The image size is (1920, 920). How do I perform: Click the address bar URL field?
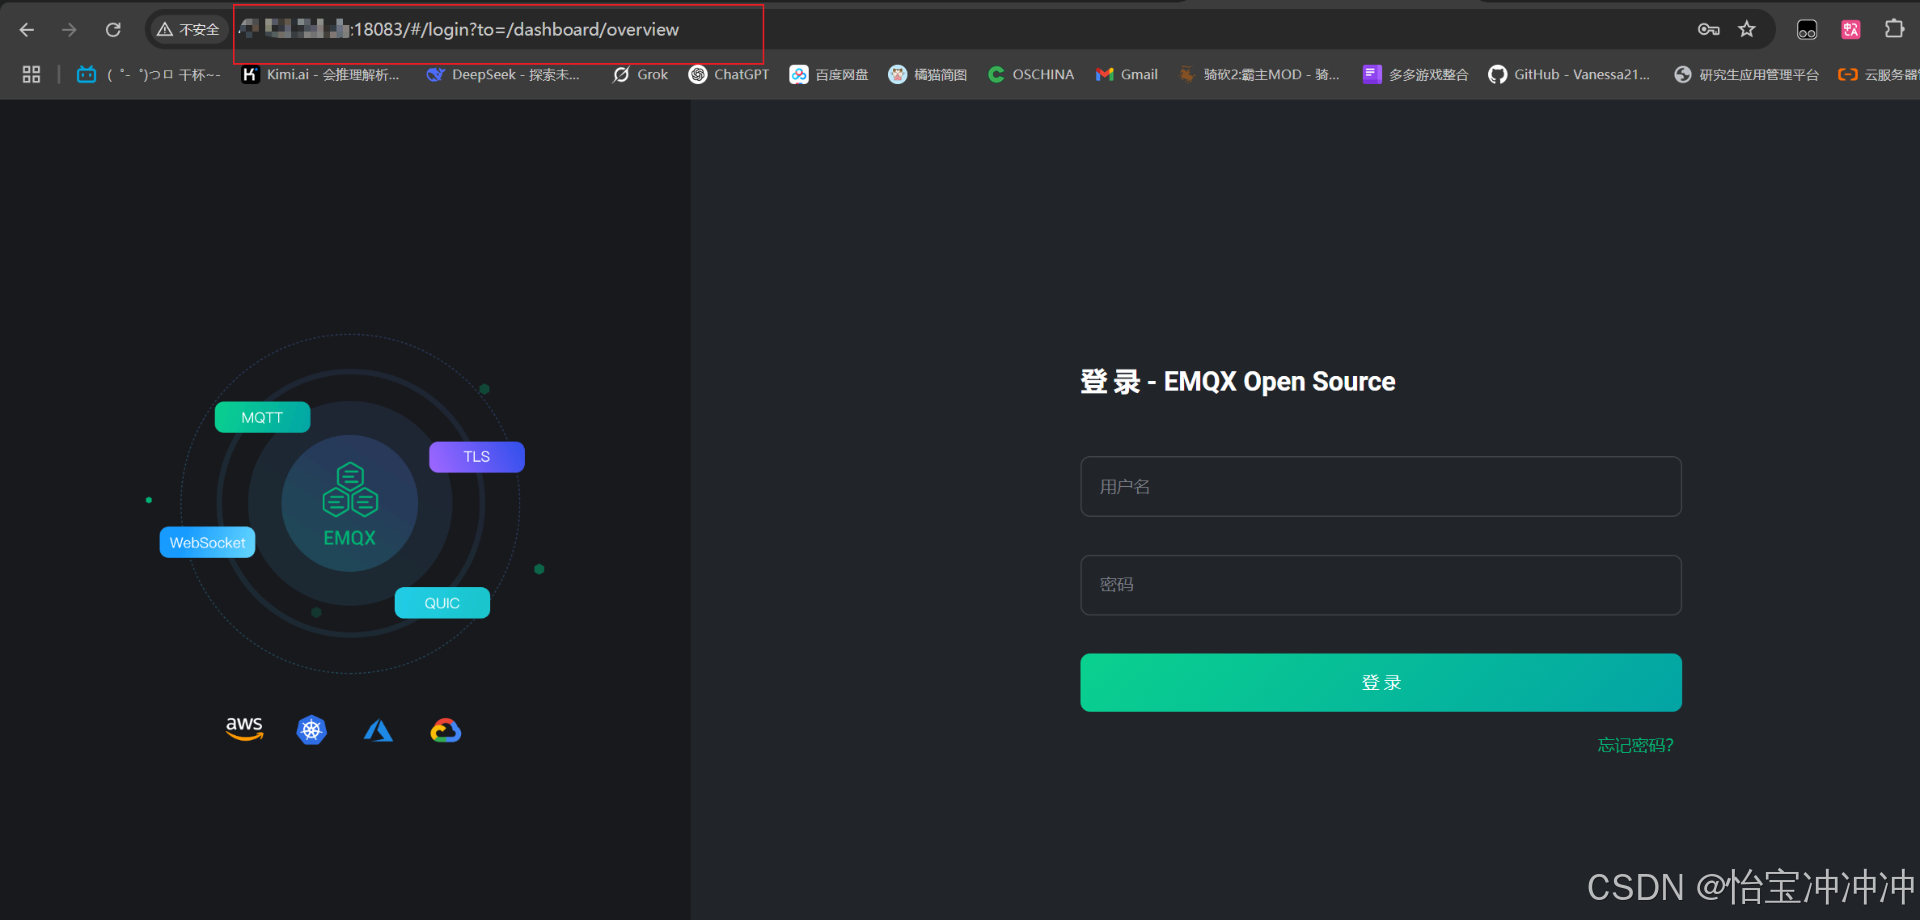(x=960, y=30)
